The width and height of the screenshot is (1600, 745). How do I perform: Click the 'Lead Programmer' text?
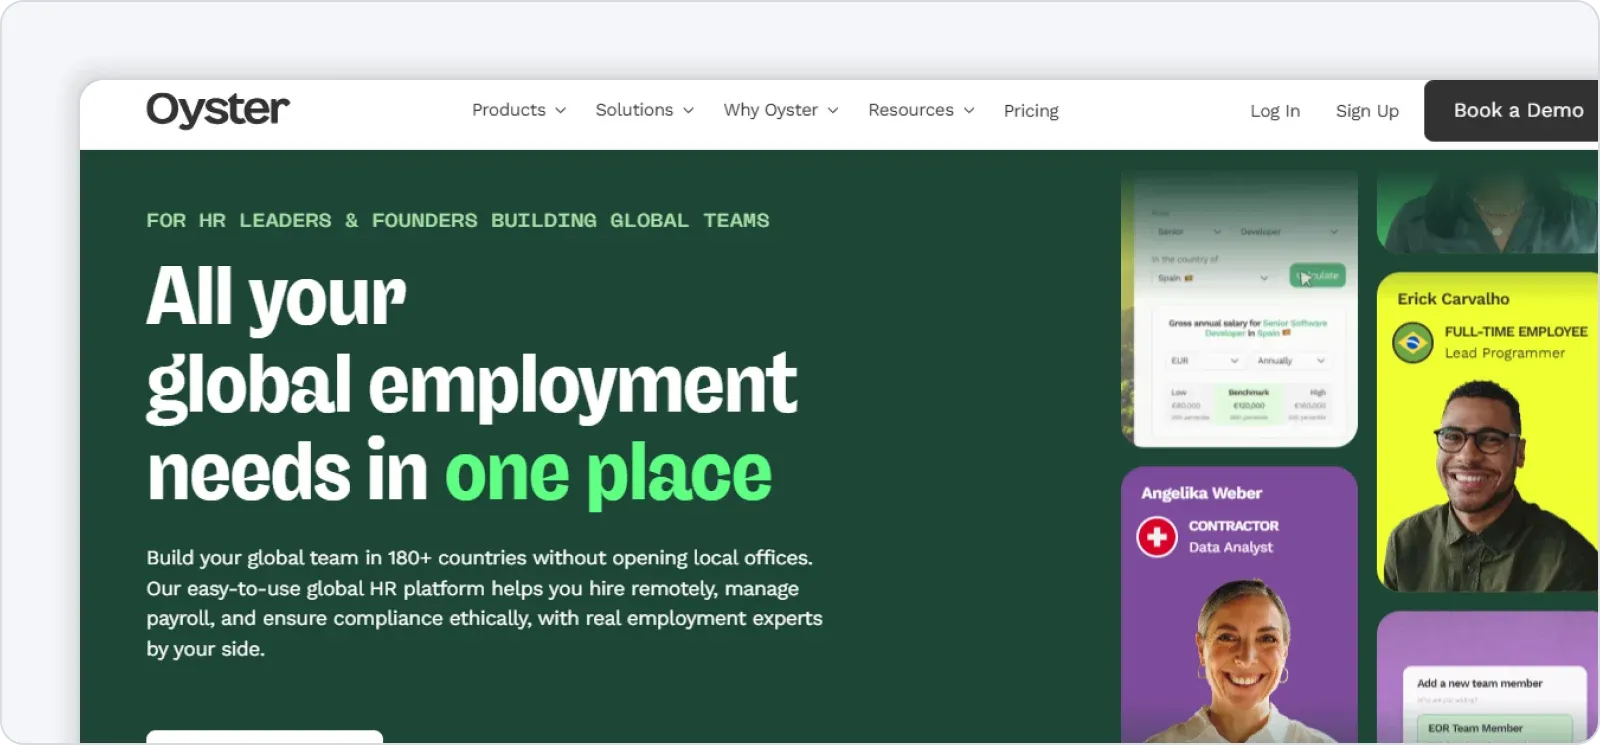(1504, 353)
